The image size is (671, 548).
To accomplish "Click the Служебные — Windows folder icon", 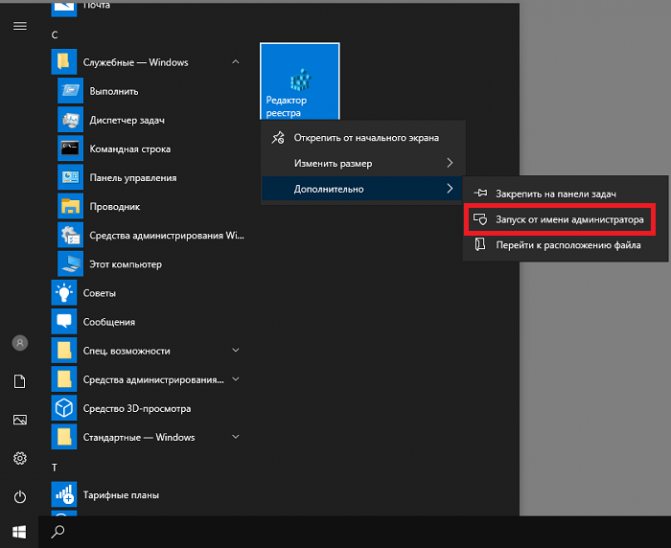I will (64, 62).
